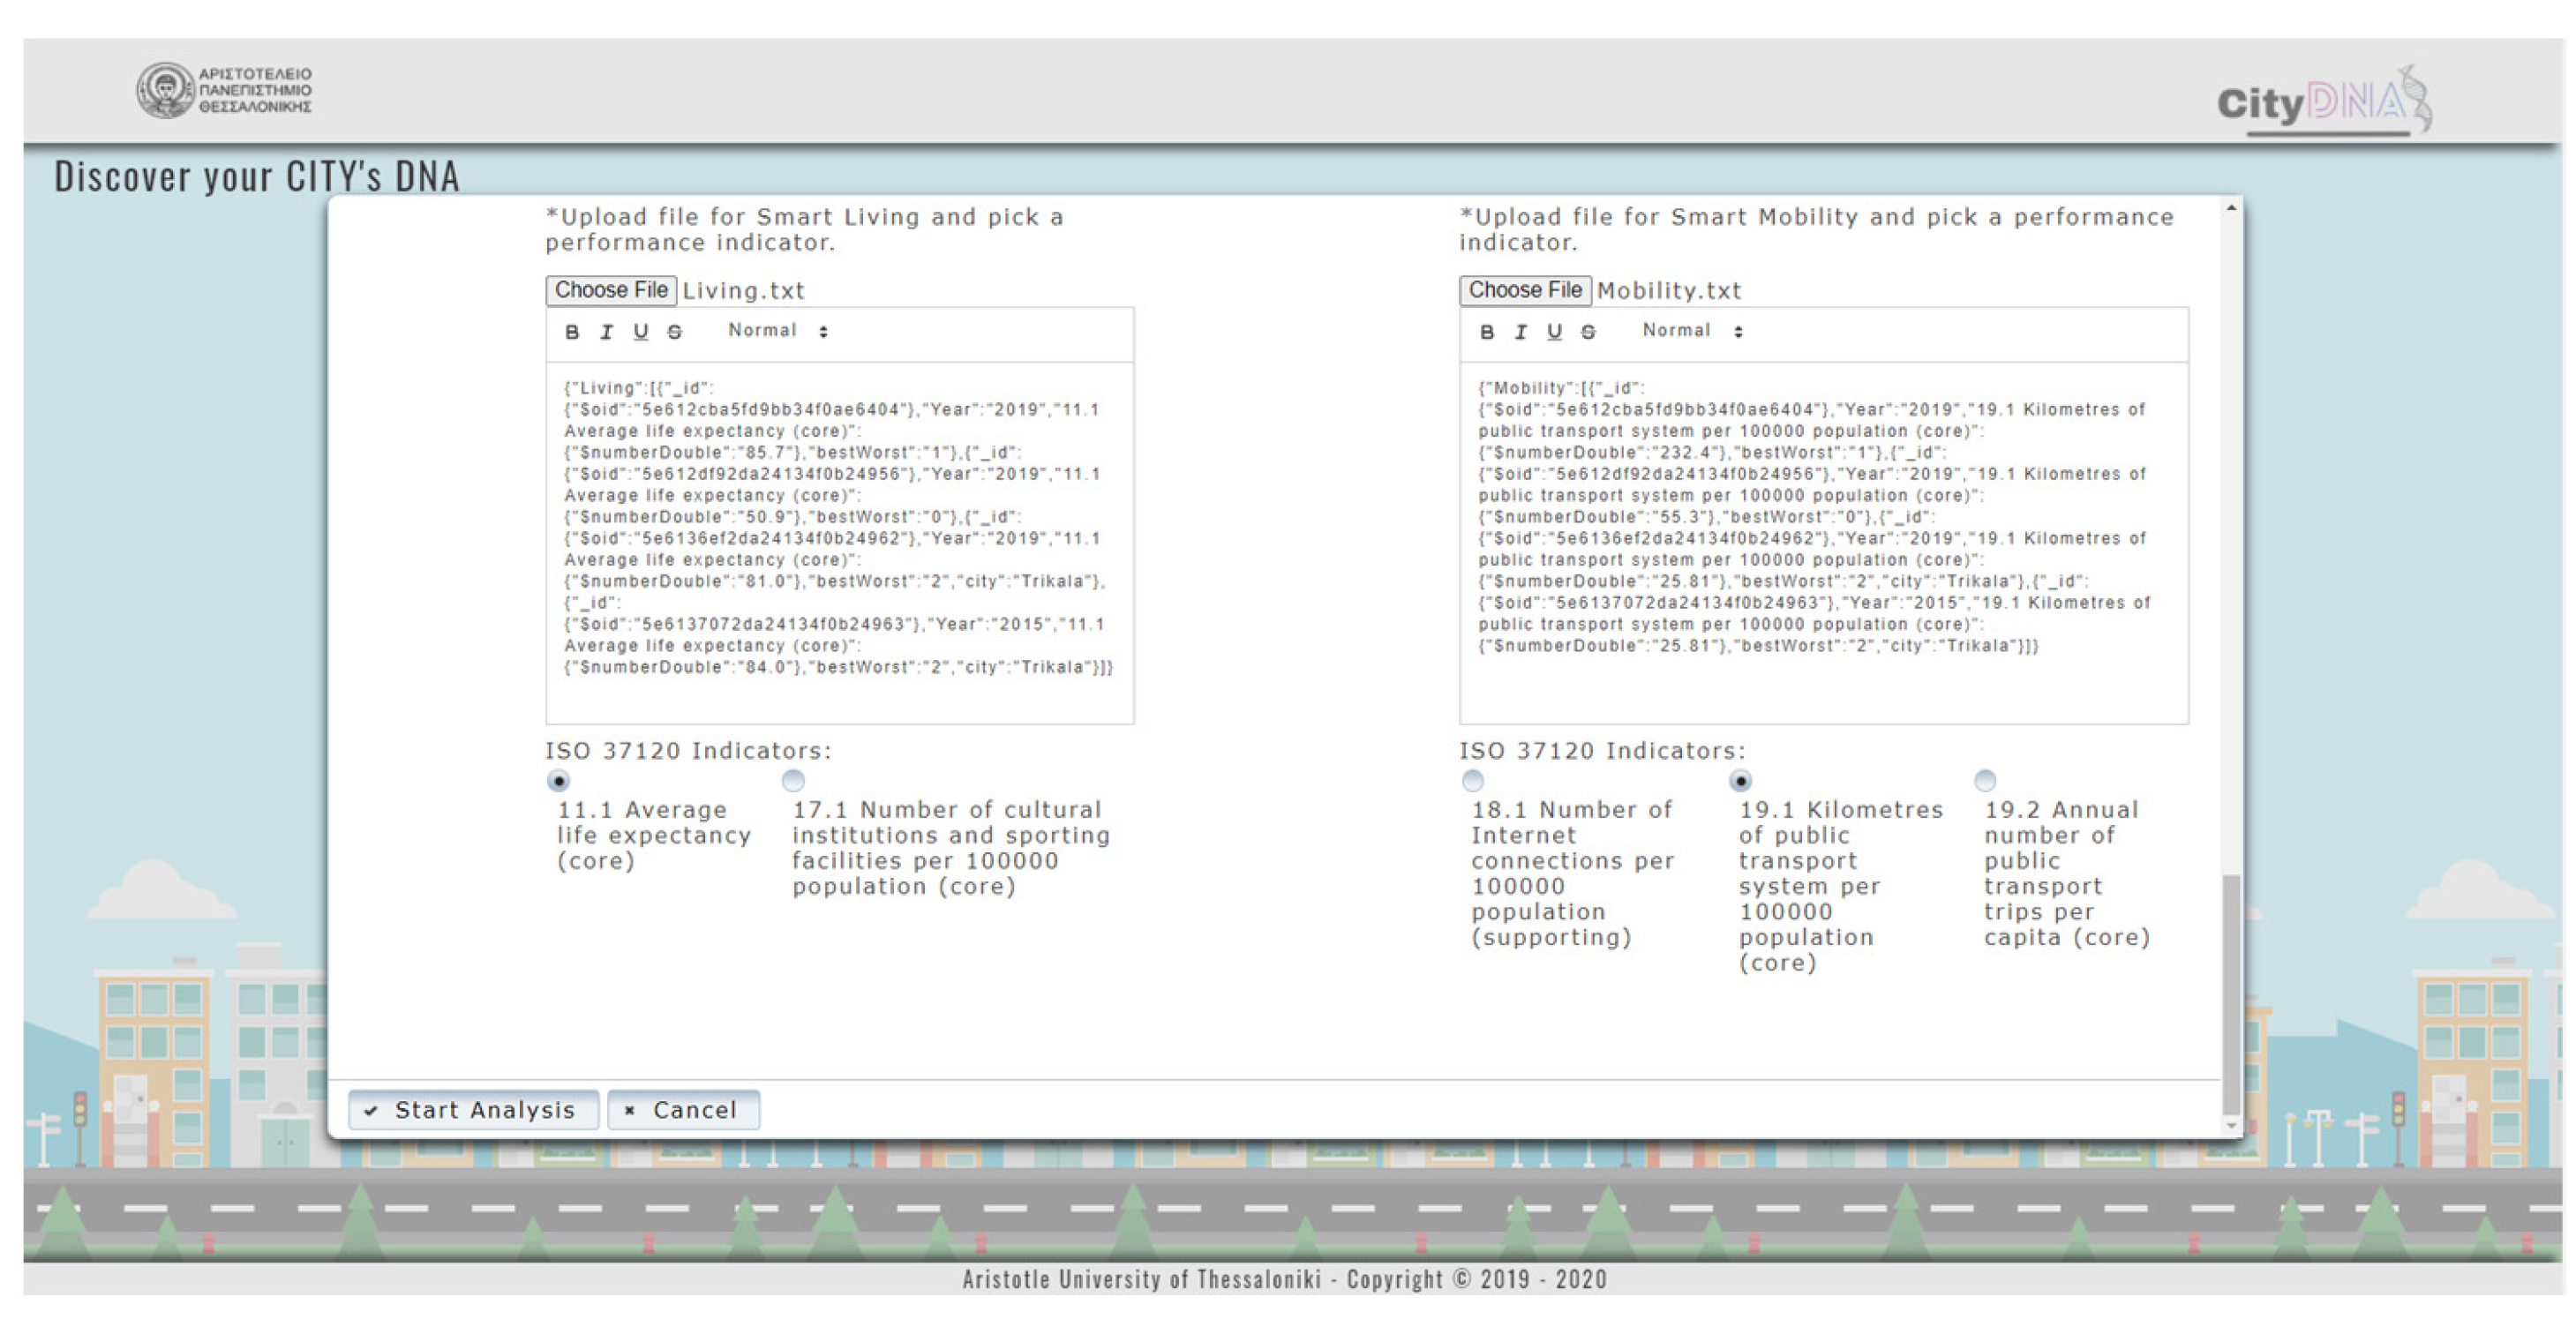Toggle strikethrough in the Mobility editor toolbar
Screen dimensions: 2576x1327
click(1588, 332)
